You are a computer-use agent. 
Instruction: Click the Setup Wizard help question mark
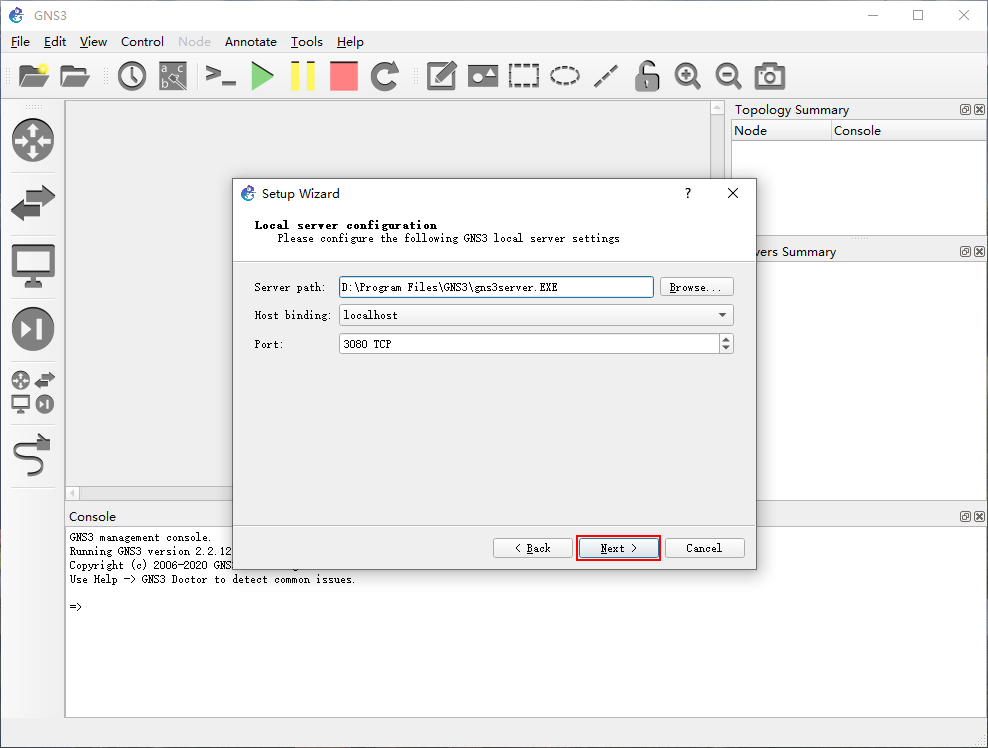point(688,193)
